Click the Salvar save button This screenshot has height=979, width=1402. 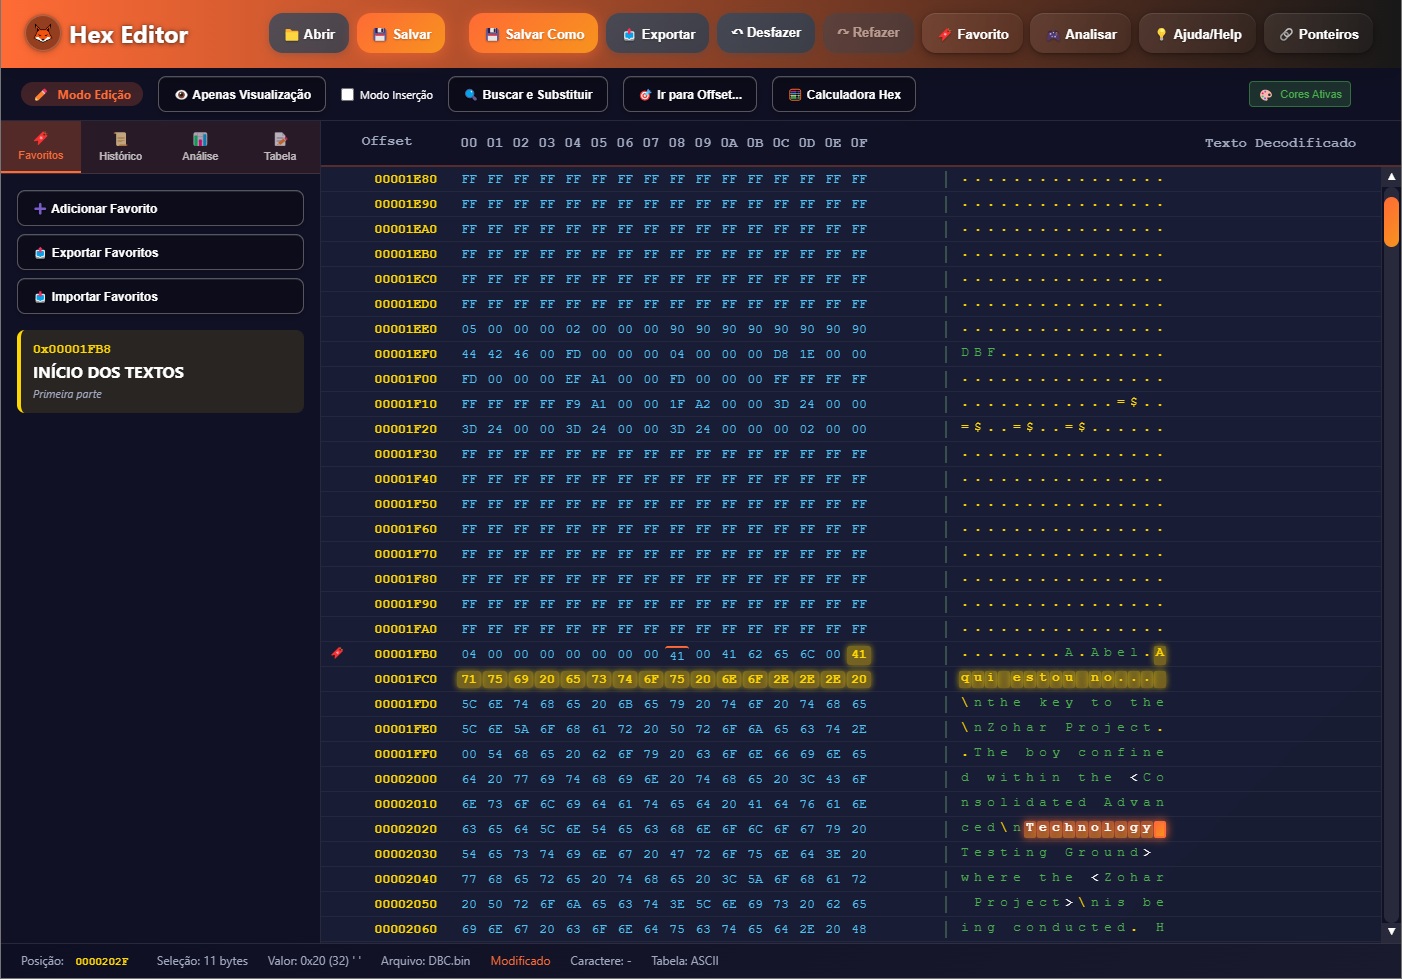(x=401, y=34)
